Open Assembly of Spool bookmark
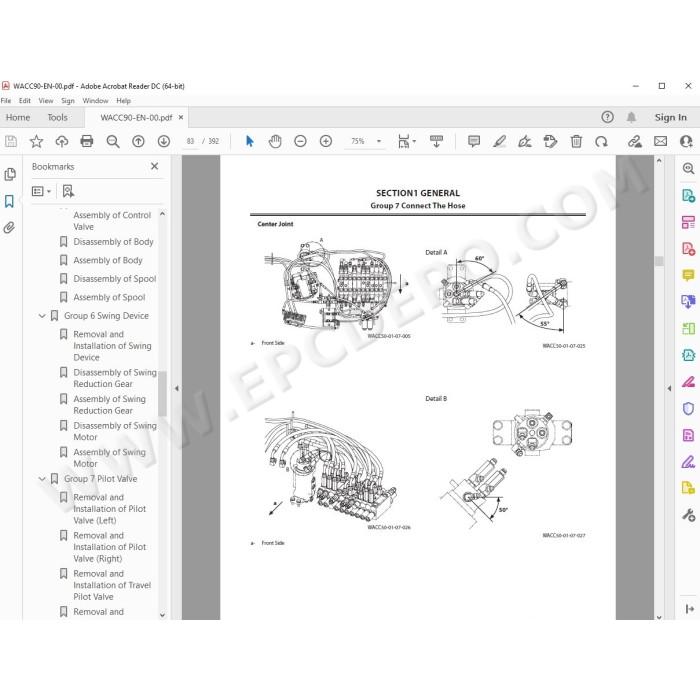 109,297
